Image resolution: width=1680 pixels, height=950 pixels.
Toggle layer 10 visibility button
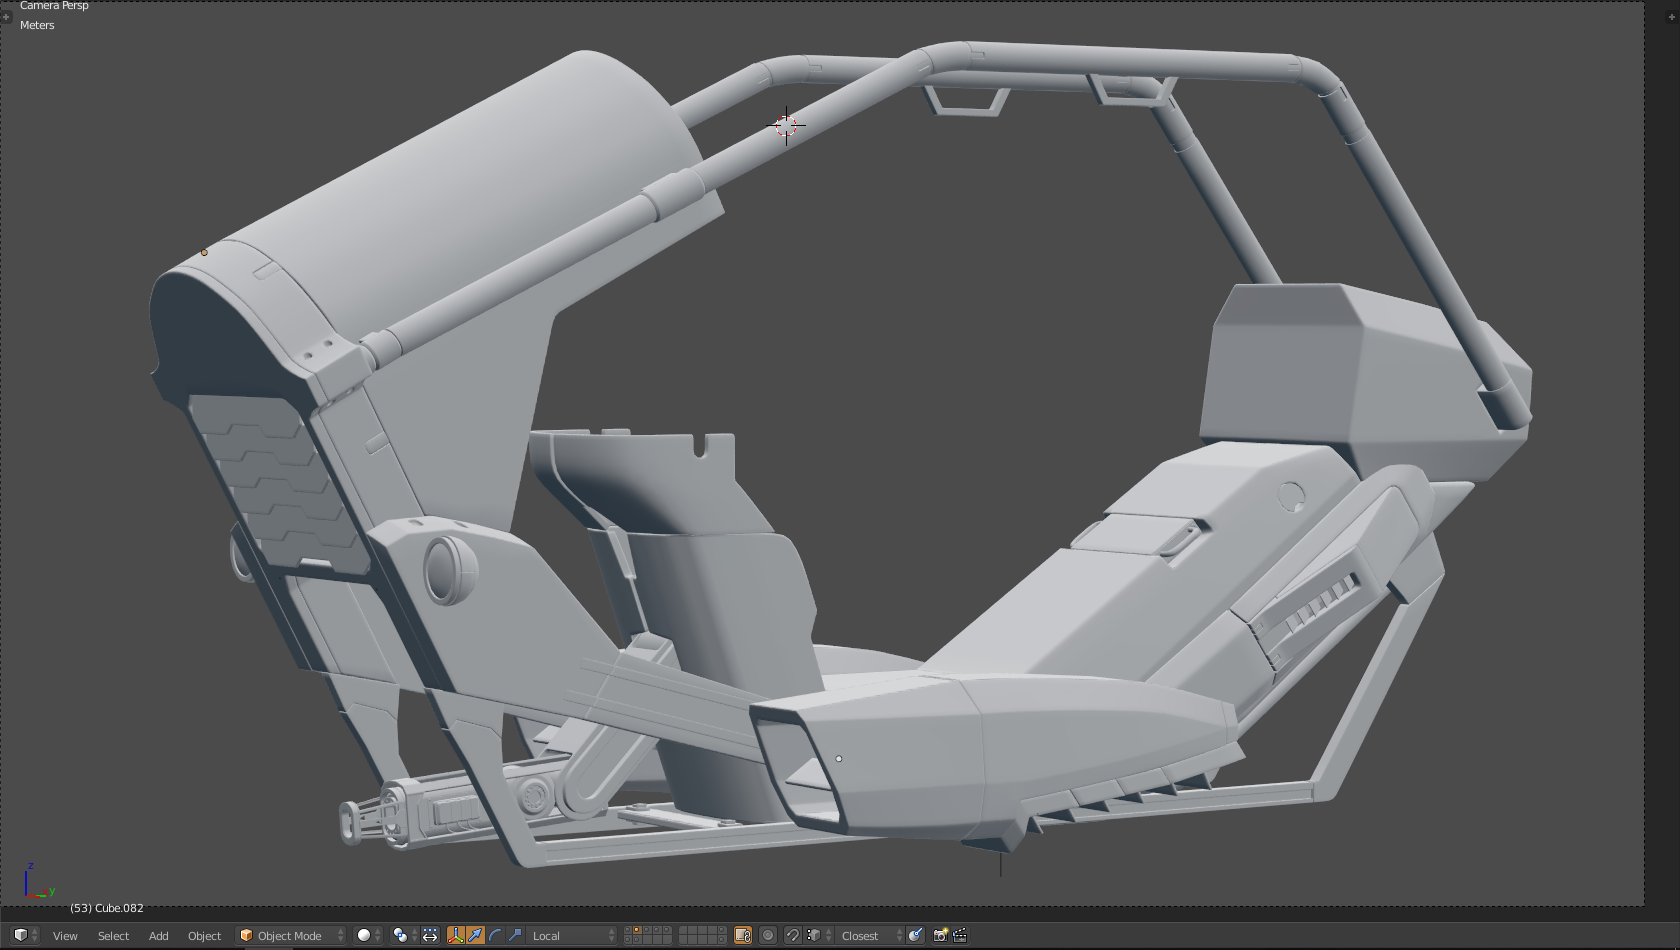pos(720,931)
